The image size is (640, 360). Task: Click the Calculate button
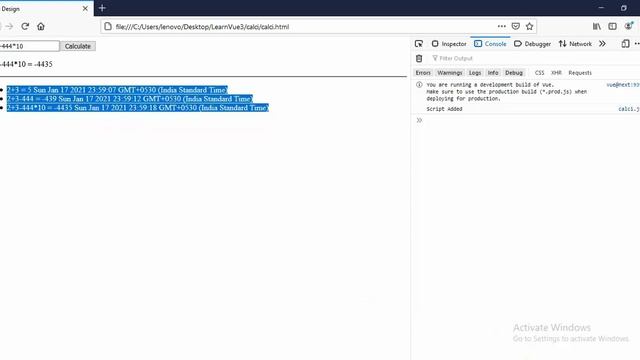[78, 46]
